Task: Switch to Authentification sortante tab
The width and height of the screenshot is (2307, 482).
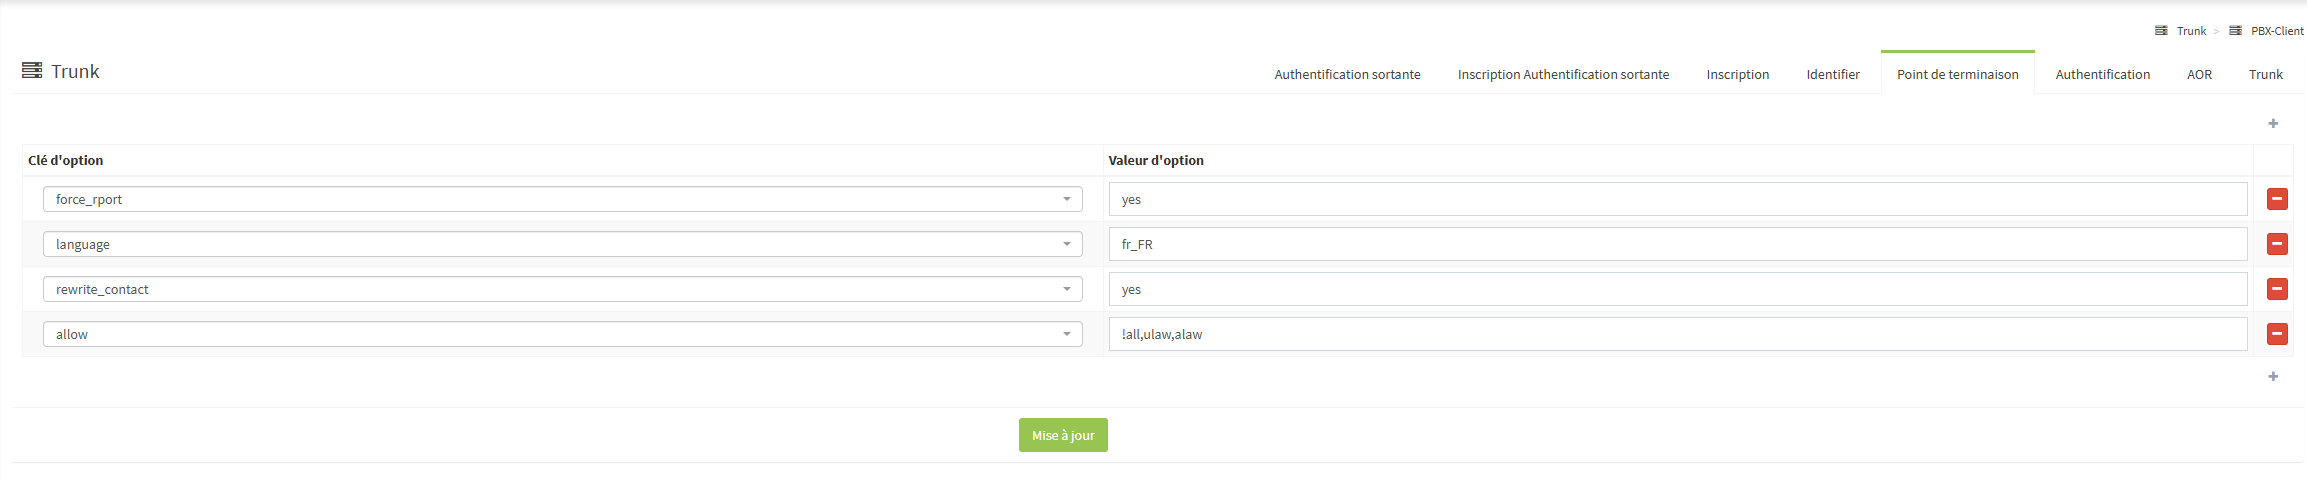Action: [x=1347, y=74]
